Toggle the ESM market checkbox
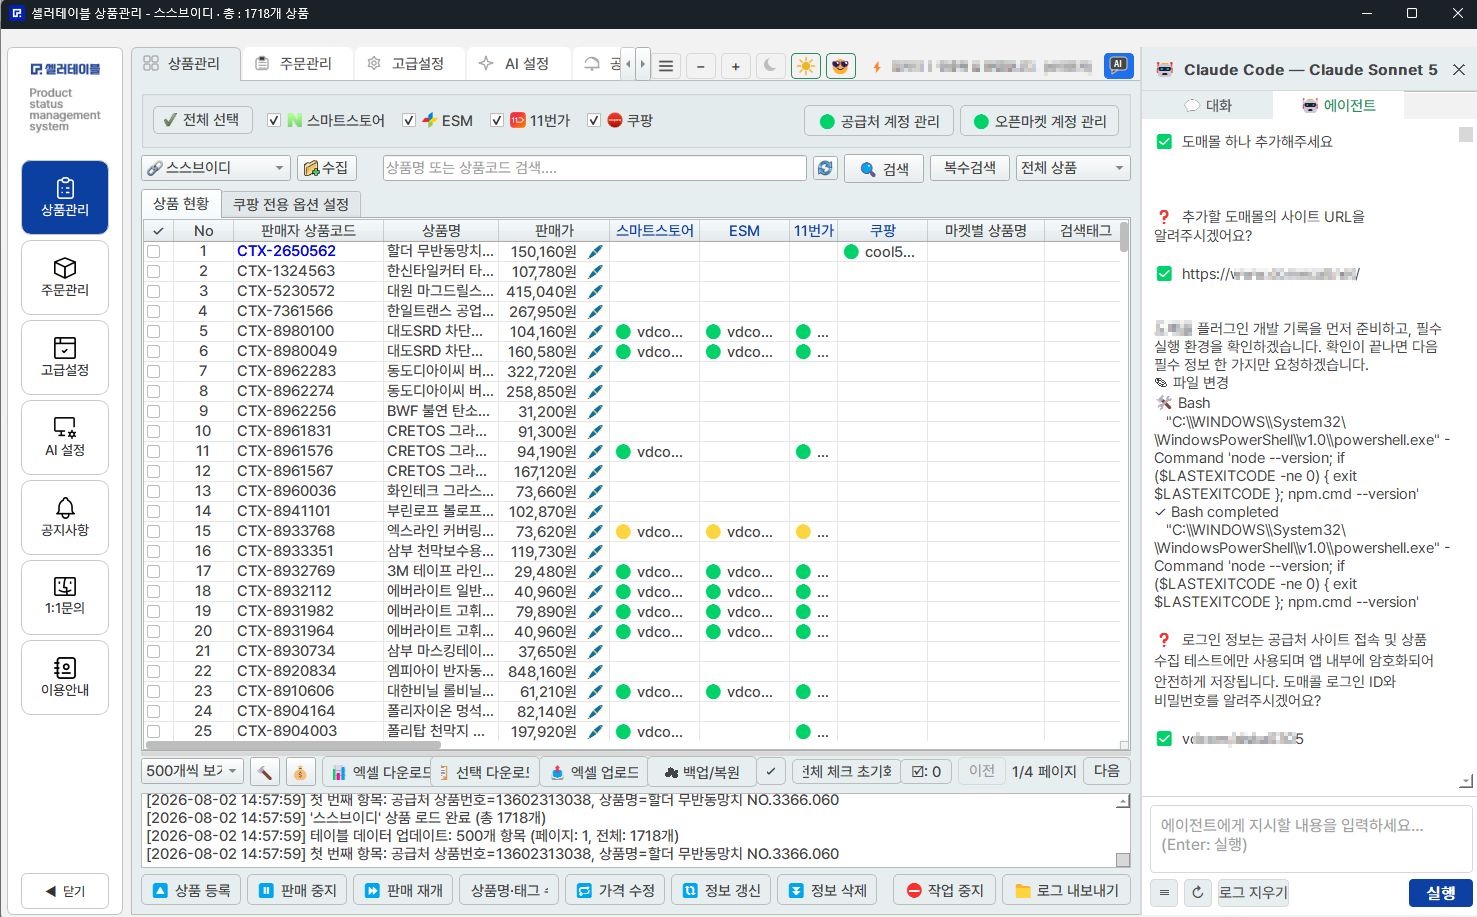The image size is (1477, 917). click(x=409, y=120)
